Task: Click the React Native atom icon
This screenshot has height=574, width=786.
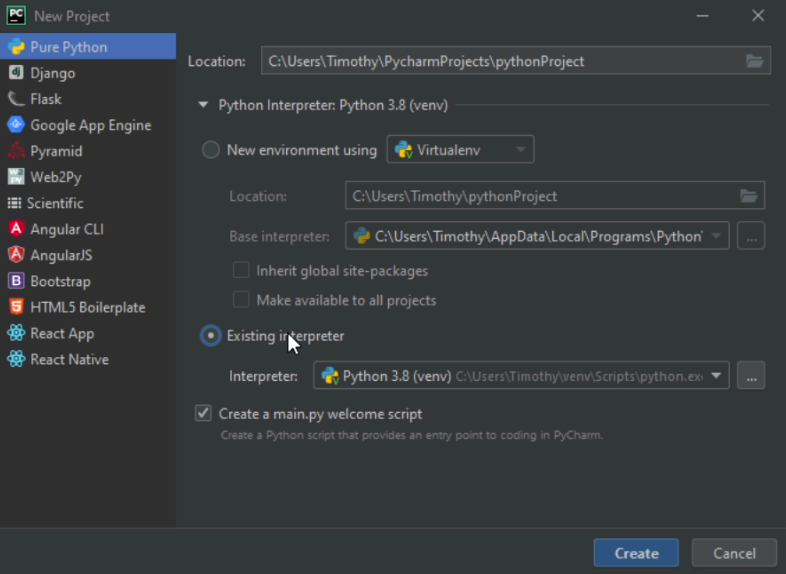Action: click(16, 359)
